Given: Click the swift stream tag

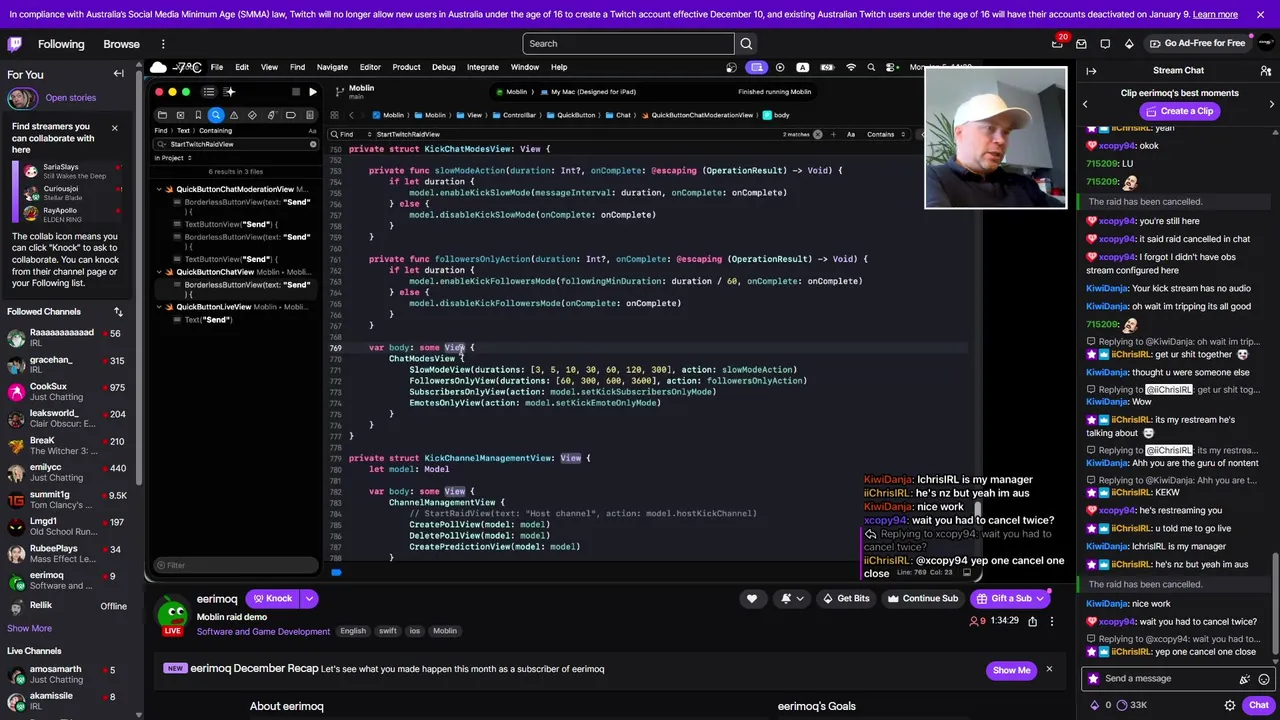Looking at the screenshot, I should click(387, 631).
